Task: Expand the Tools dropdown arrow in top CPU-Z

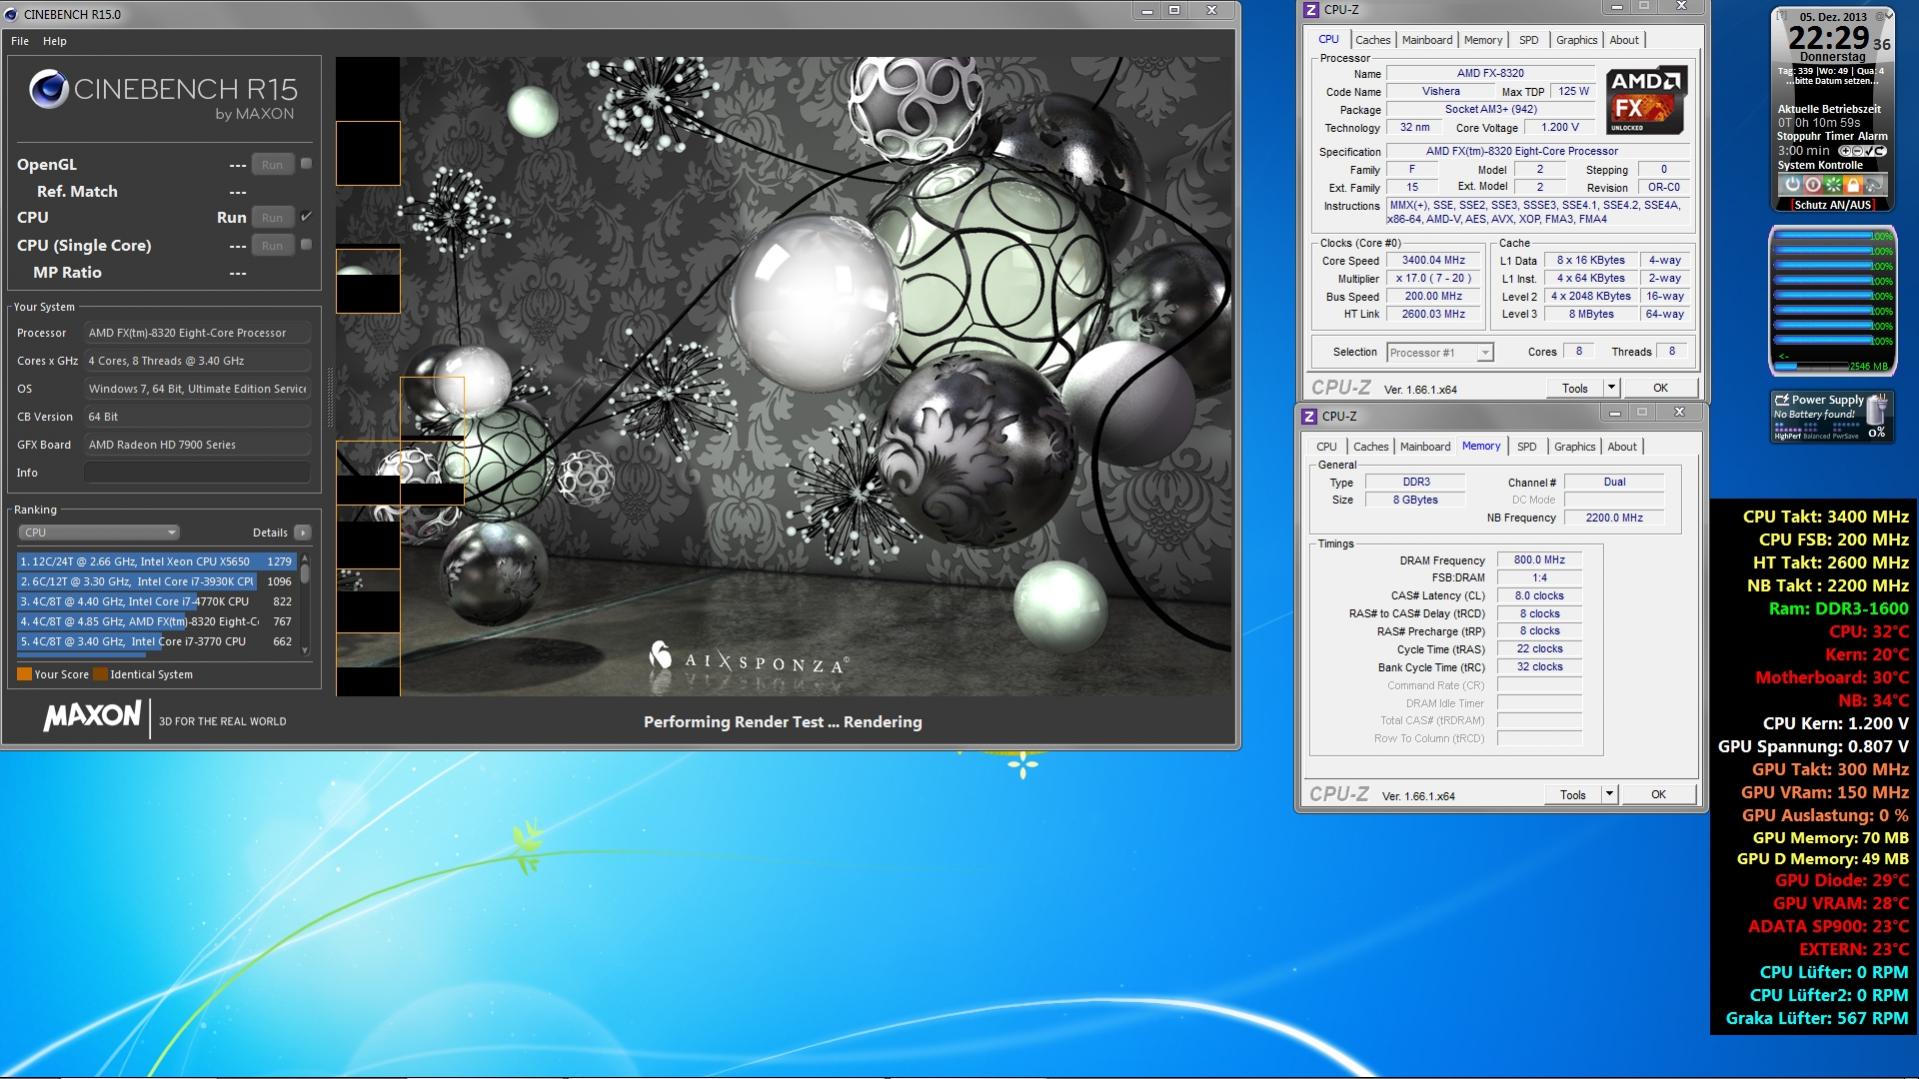Action: click(x=1611, y=388)
